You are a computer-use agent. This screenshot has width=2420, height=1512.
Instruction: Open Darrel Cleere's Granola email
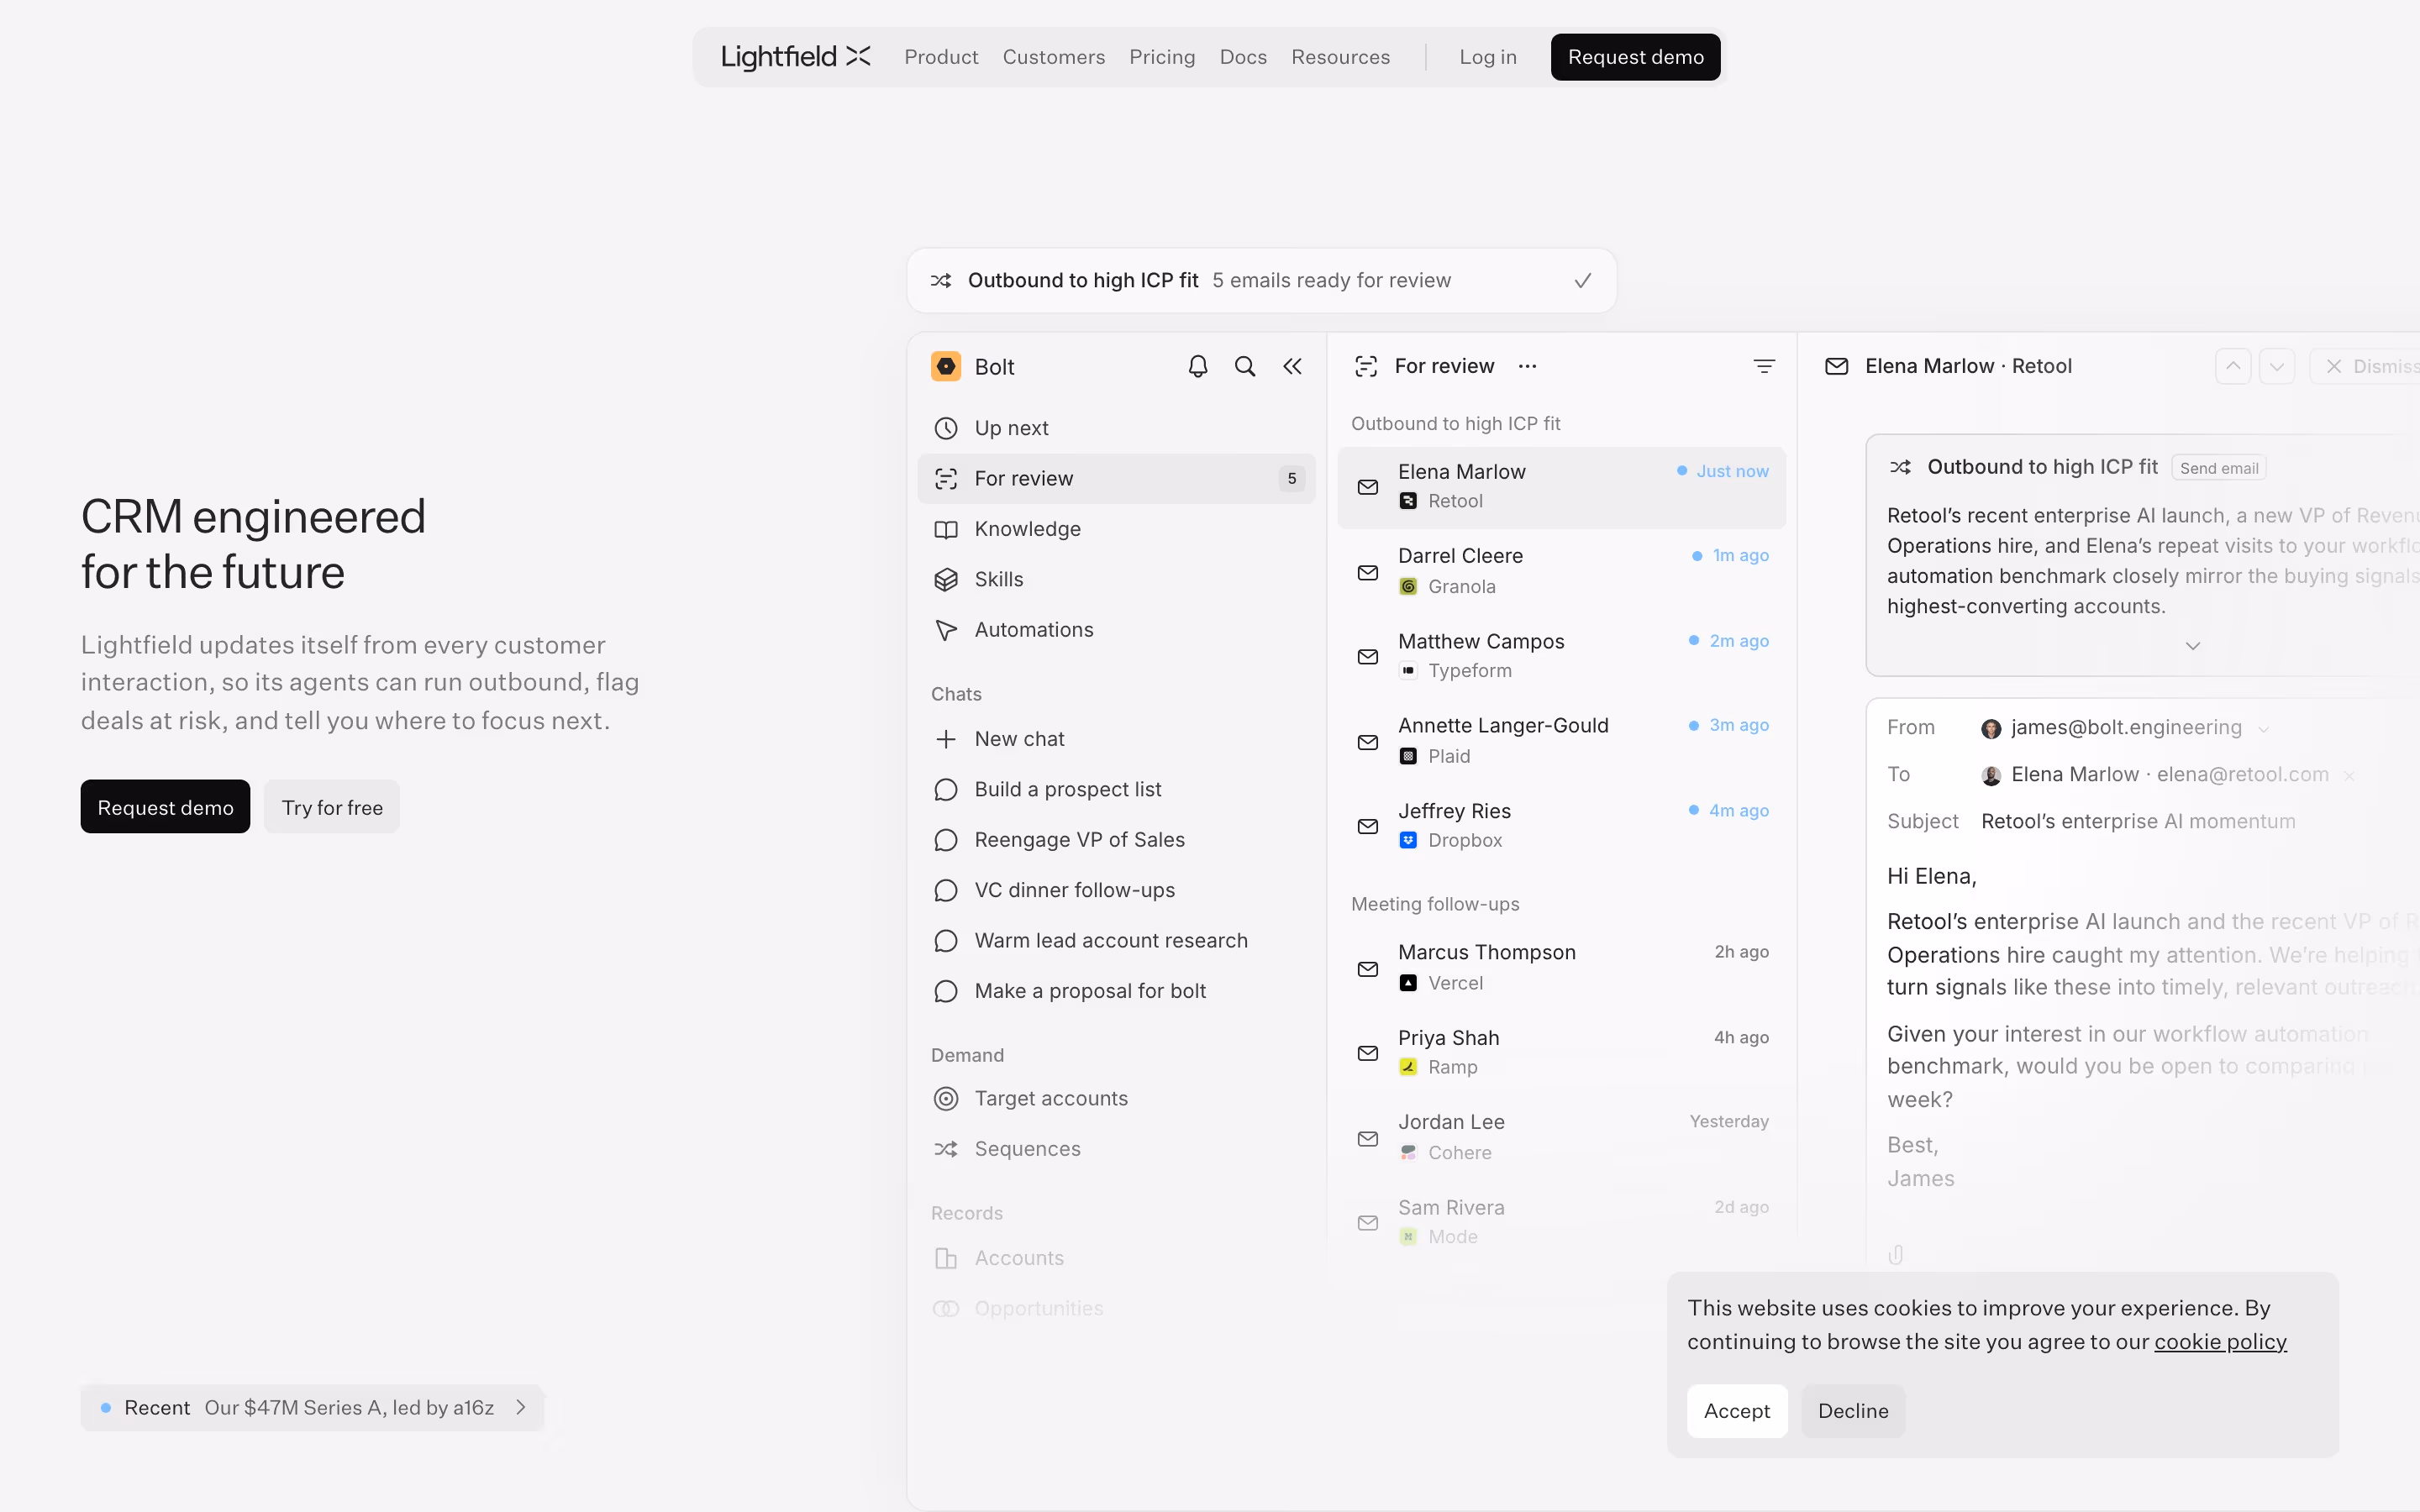1561,571
